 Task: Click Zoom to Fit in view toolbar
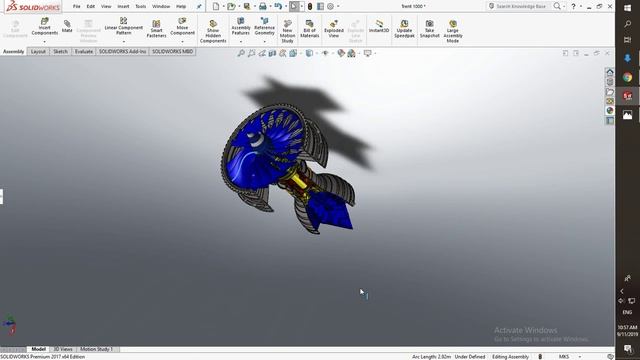pos(241,53)
